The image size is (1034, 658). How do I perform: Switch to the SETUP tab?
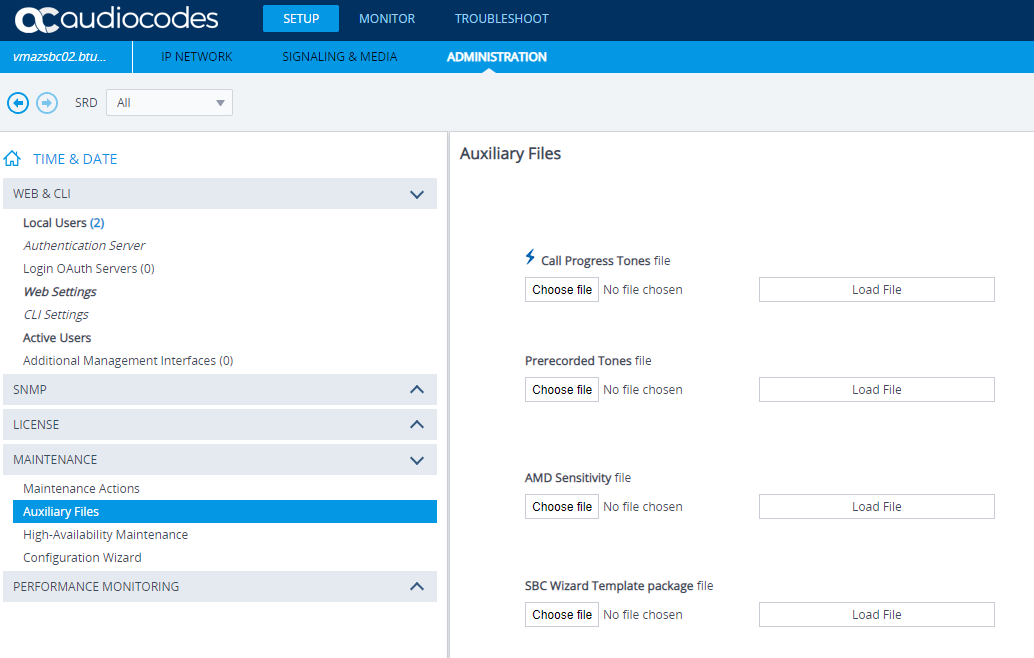[x=301, y=18]
